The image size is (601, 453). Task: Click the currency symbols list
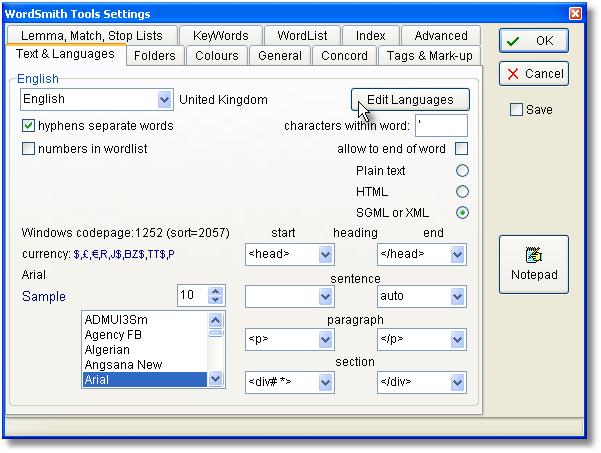pyautogui.click(x=124, y=254)
